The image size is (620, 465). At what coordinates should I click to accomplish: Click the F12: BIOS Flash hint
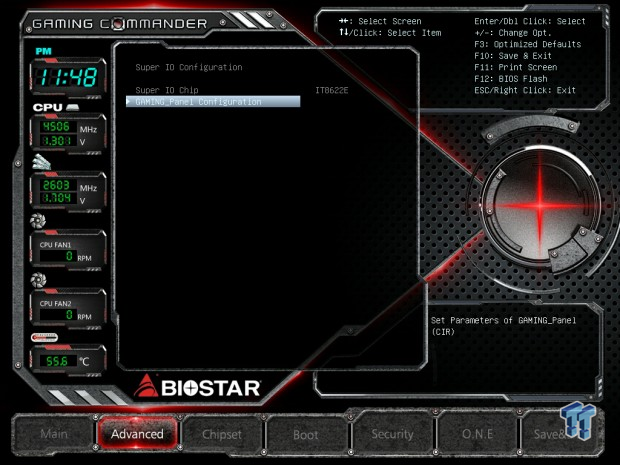(x=511, y=79)
